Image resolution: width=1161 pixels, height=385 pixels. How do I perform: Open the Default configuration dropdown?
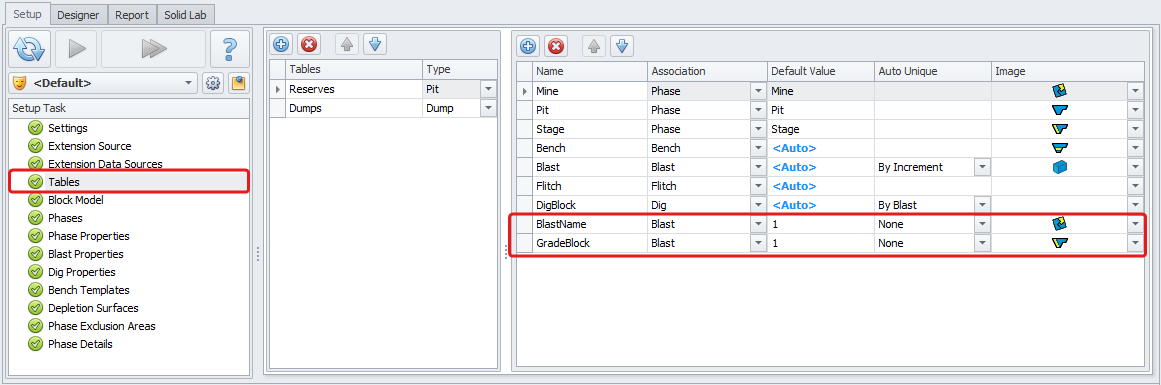tap(189, 83)
